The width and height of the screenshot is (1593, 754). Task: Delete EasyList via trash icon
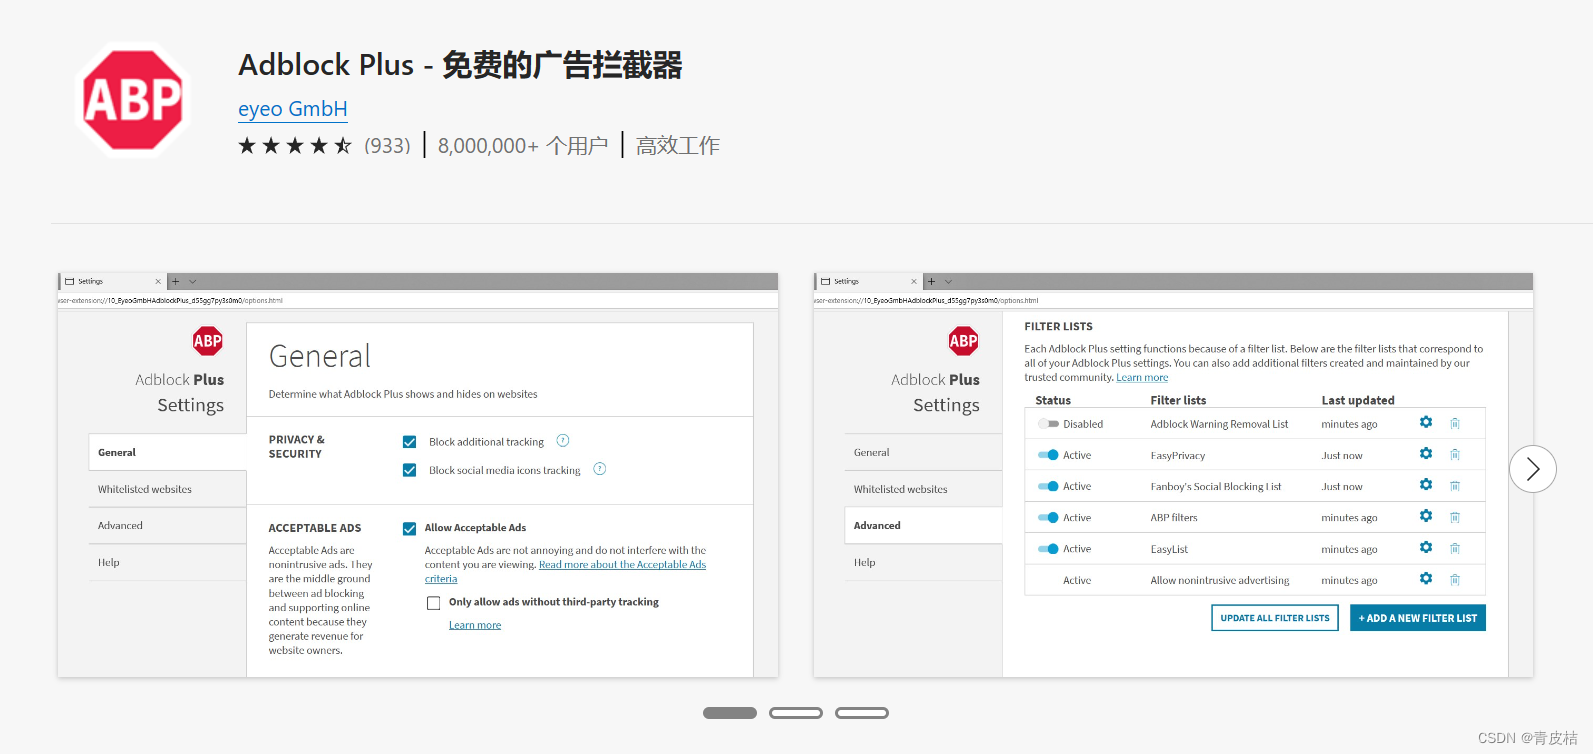coord(1455,549)
